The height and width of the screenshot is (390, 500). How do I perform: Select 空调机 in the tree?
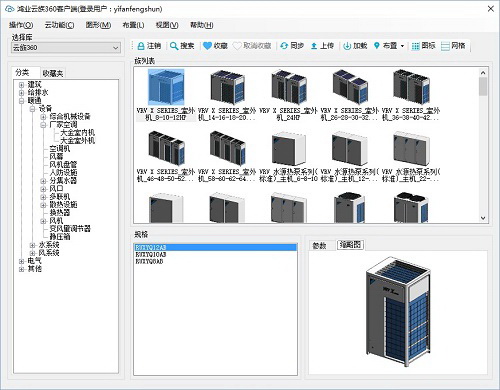point(60,149)
